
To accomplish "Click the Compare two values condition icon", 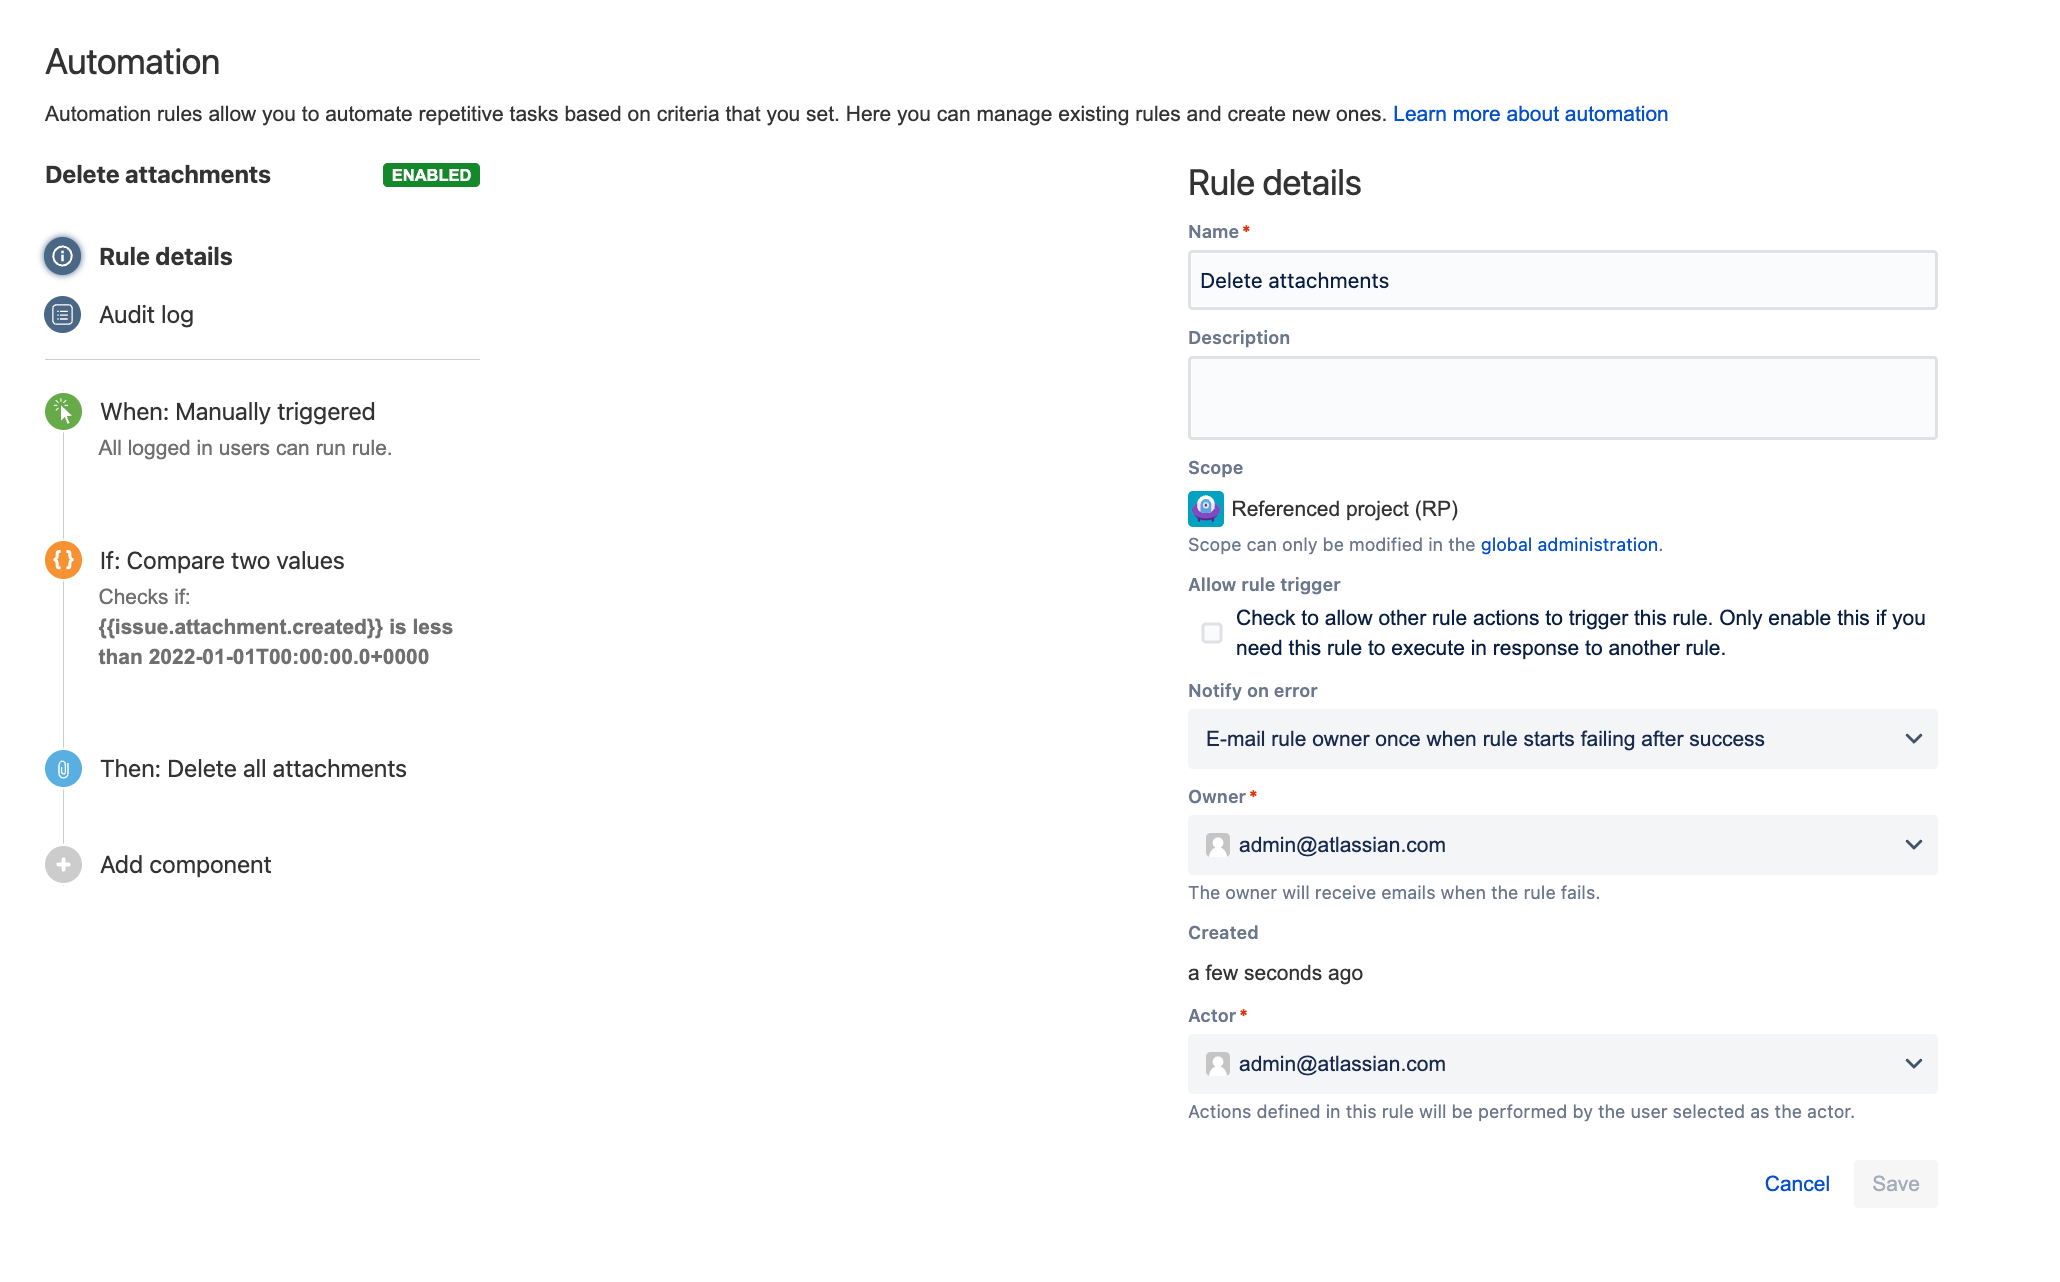I will pyautogui.click(x=62, y=560).
